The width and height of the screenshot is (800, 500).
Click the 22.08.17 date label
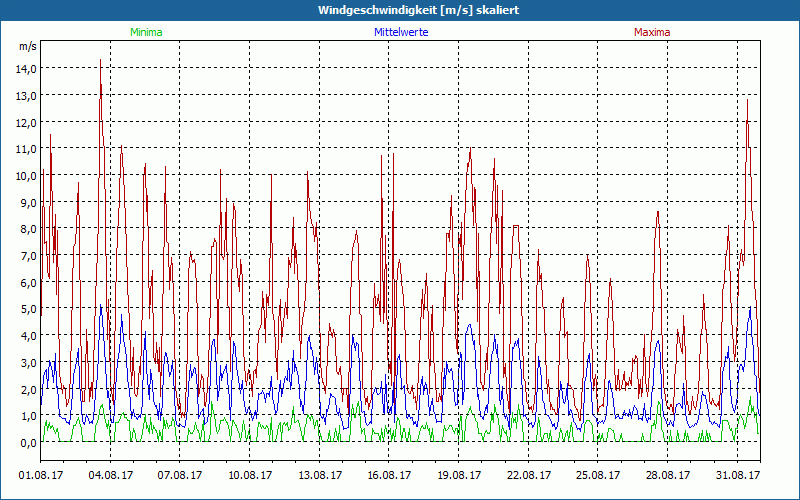tap(529, 475)
